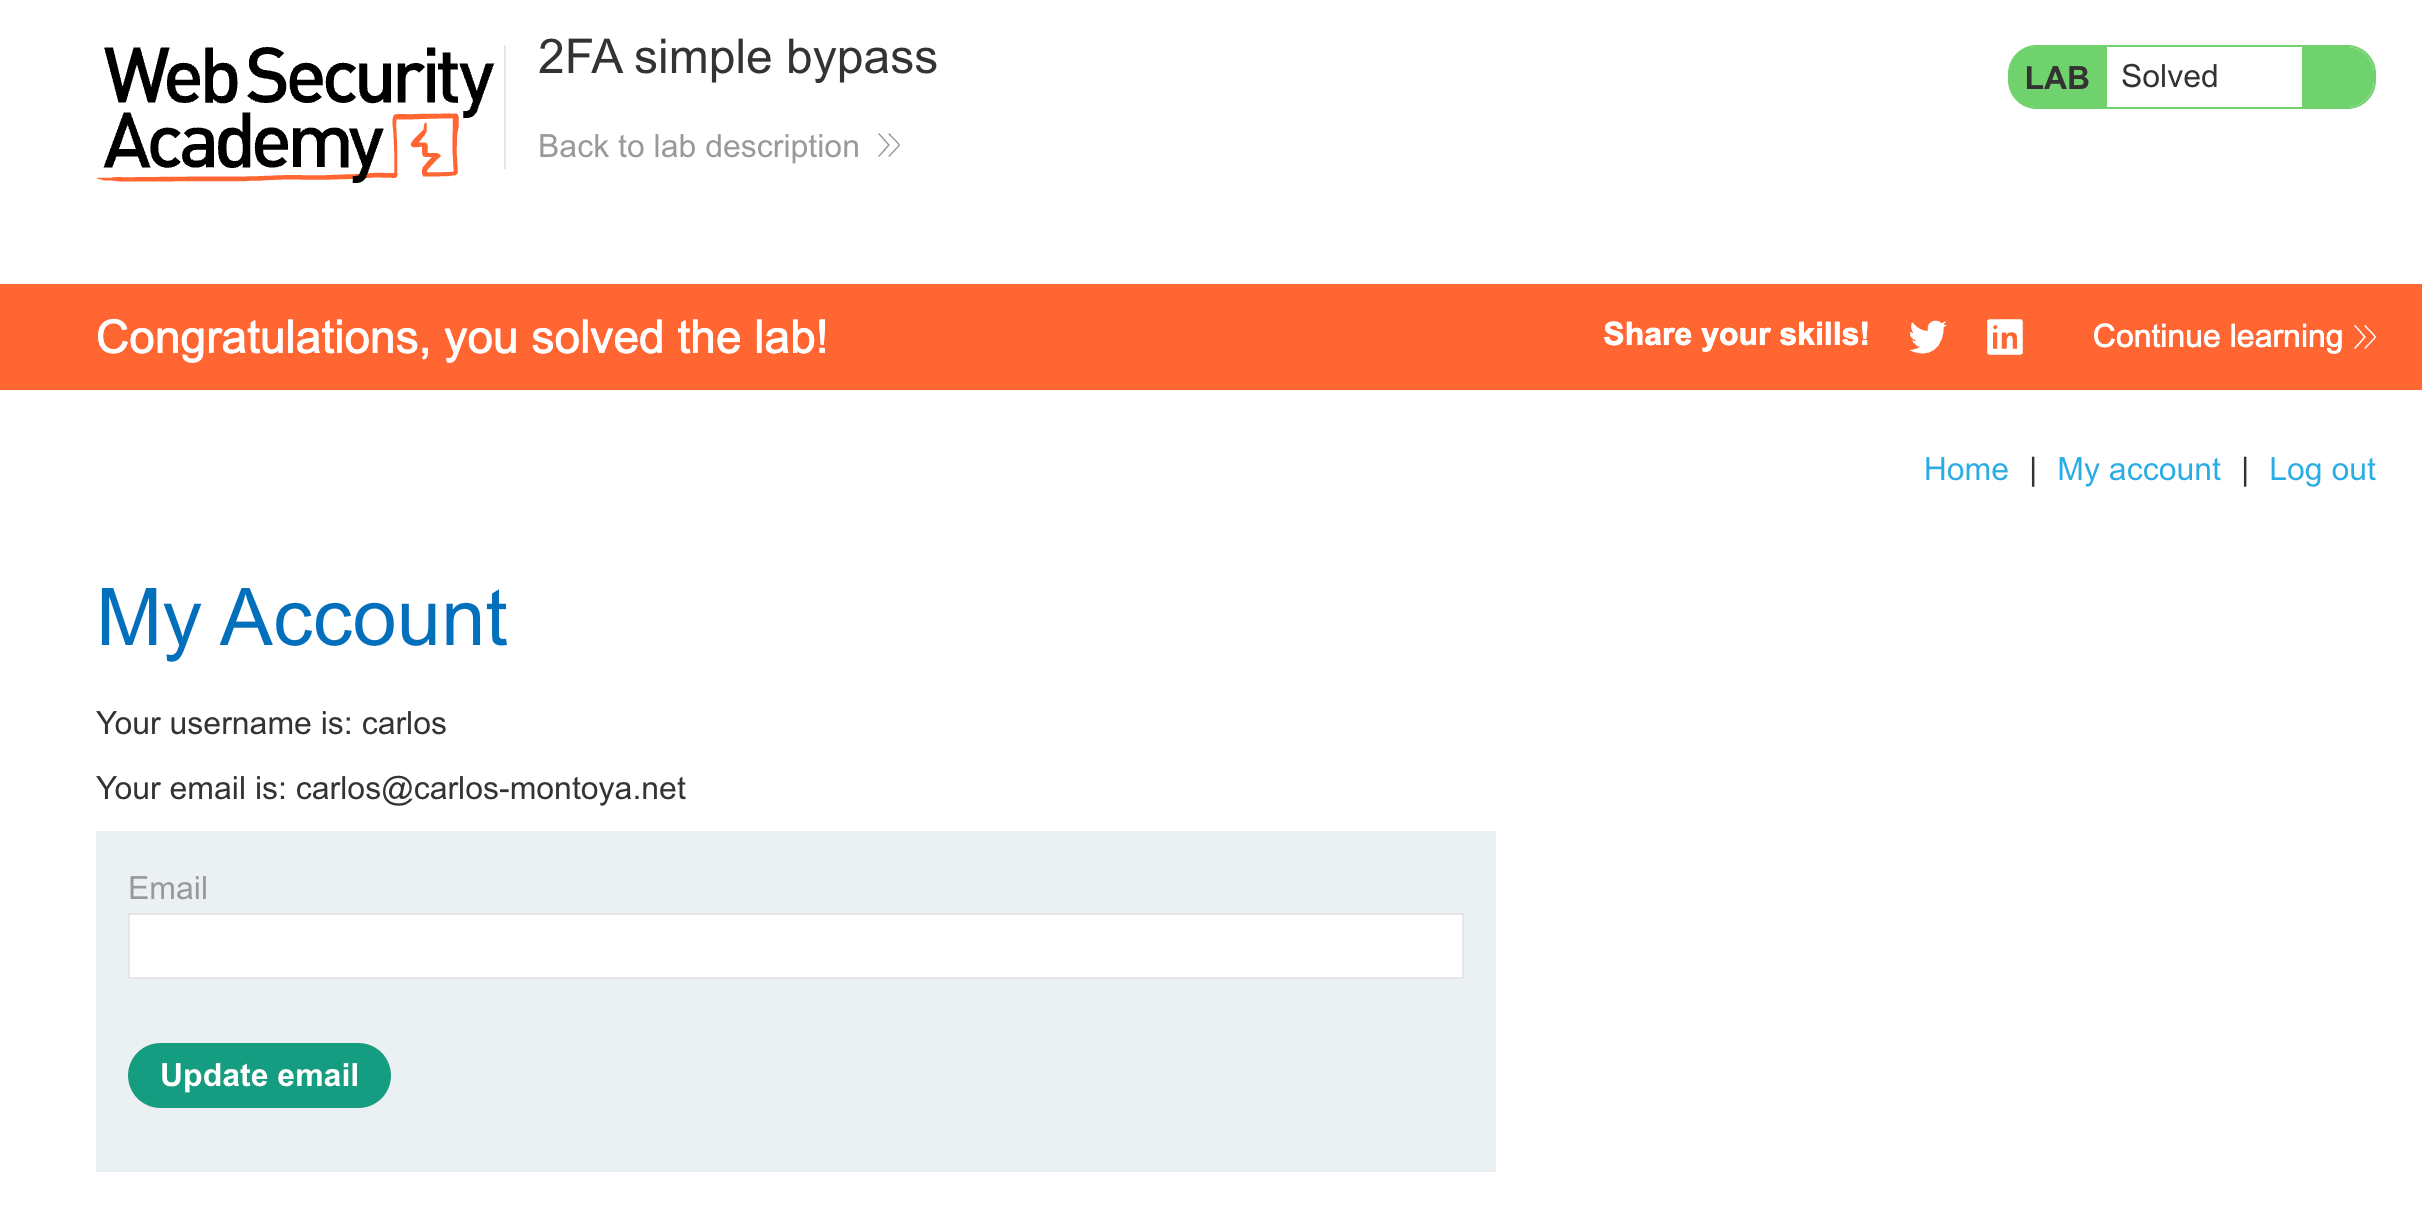The height and width of the screenshot is (1222, 2422).
Task: Click the chevron after Back to lab description
Action: (889, 146)
